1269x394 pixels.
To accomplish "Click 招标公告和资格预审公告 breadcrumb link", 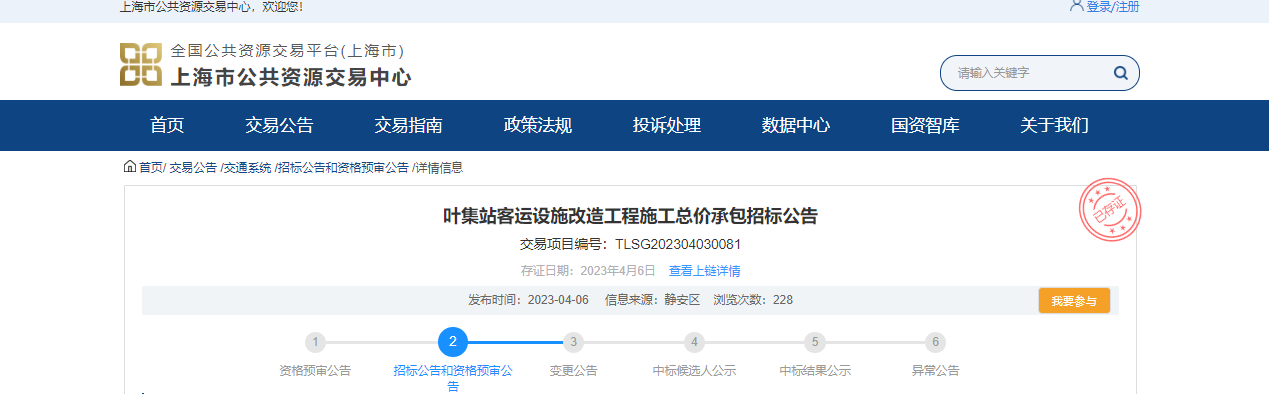I will (x=343, y=168).
